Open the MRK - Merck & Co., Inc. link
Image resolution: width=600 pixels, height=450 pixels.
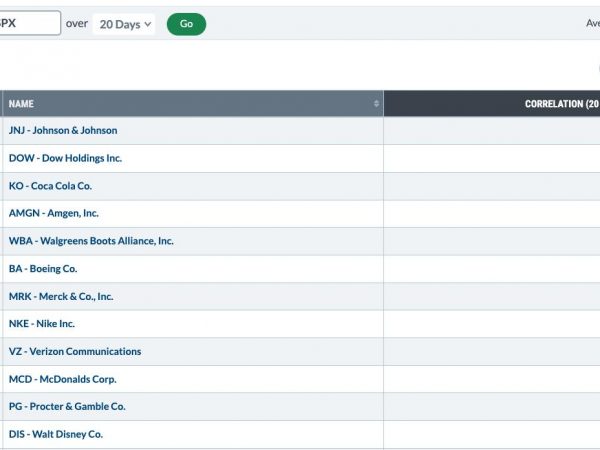click(x=61, y=297)
